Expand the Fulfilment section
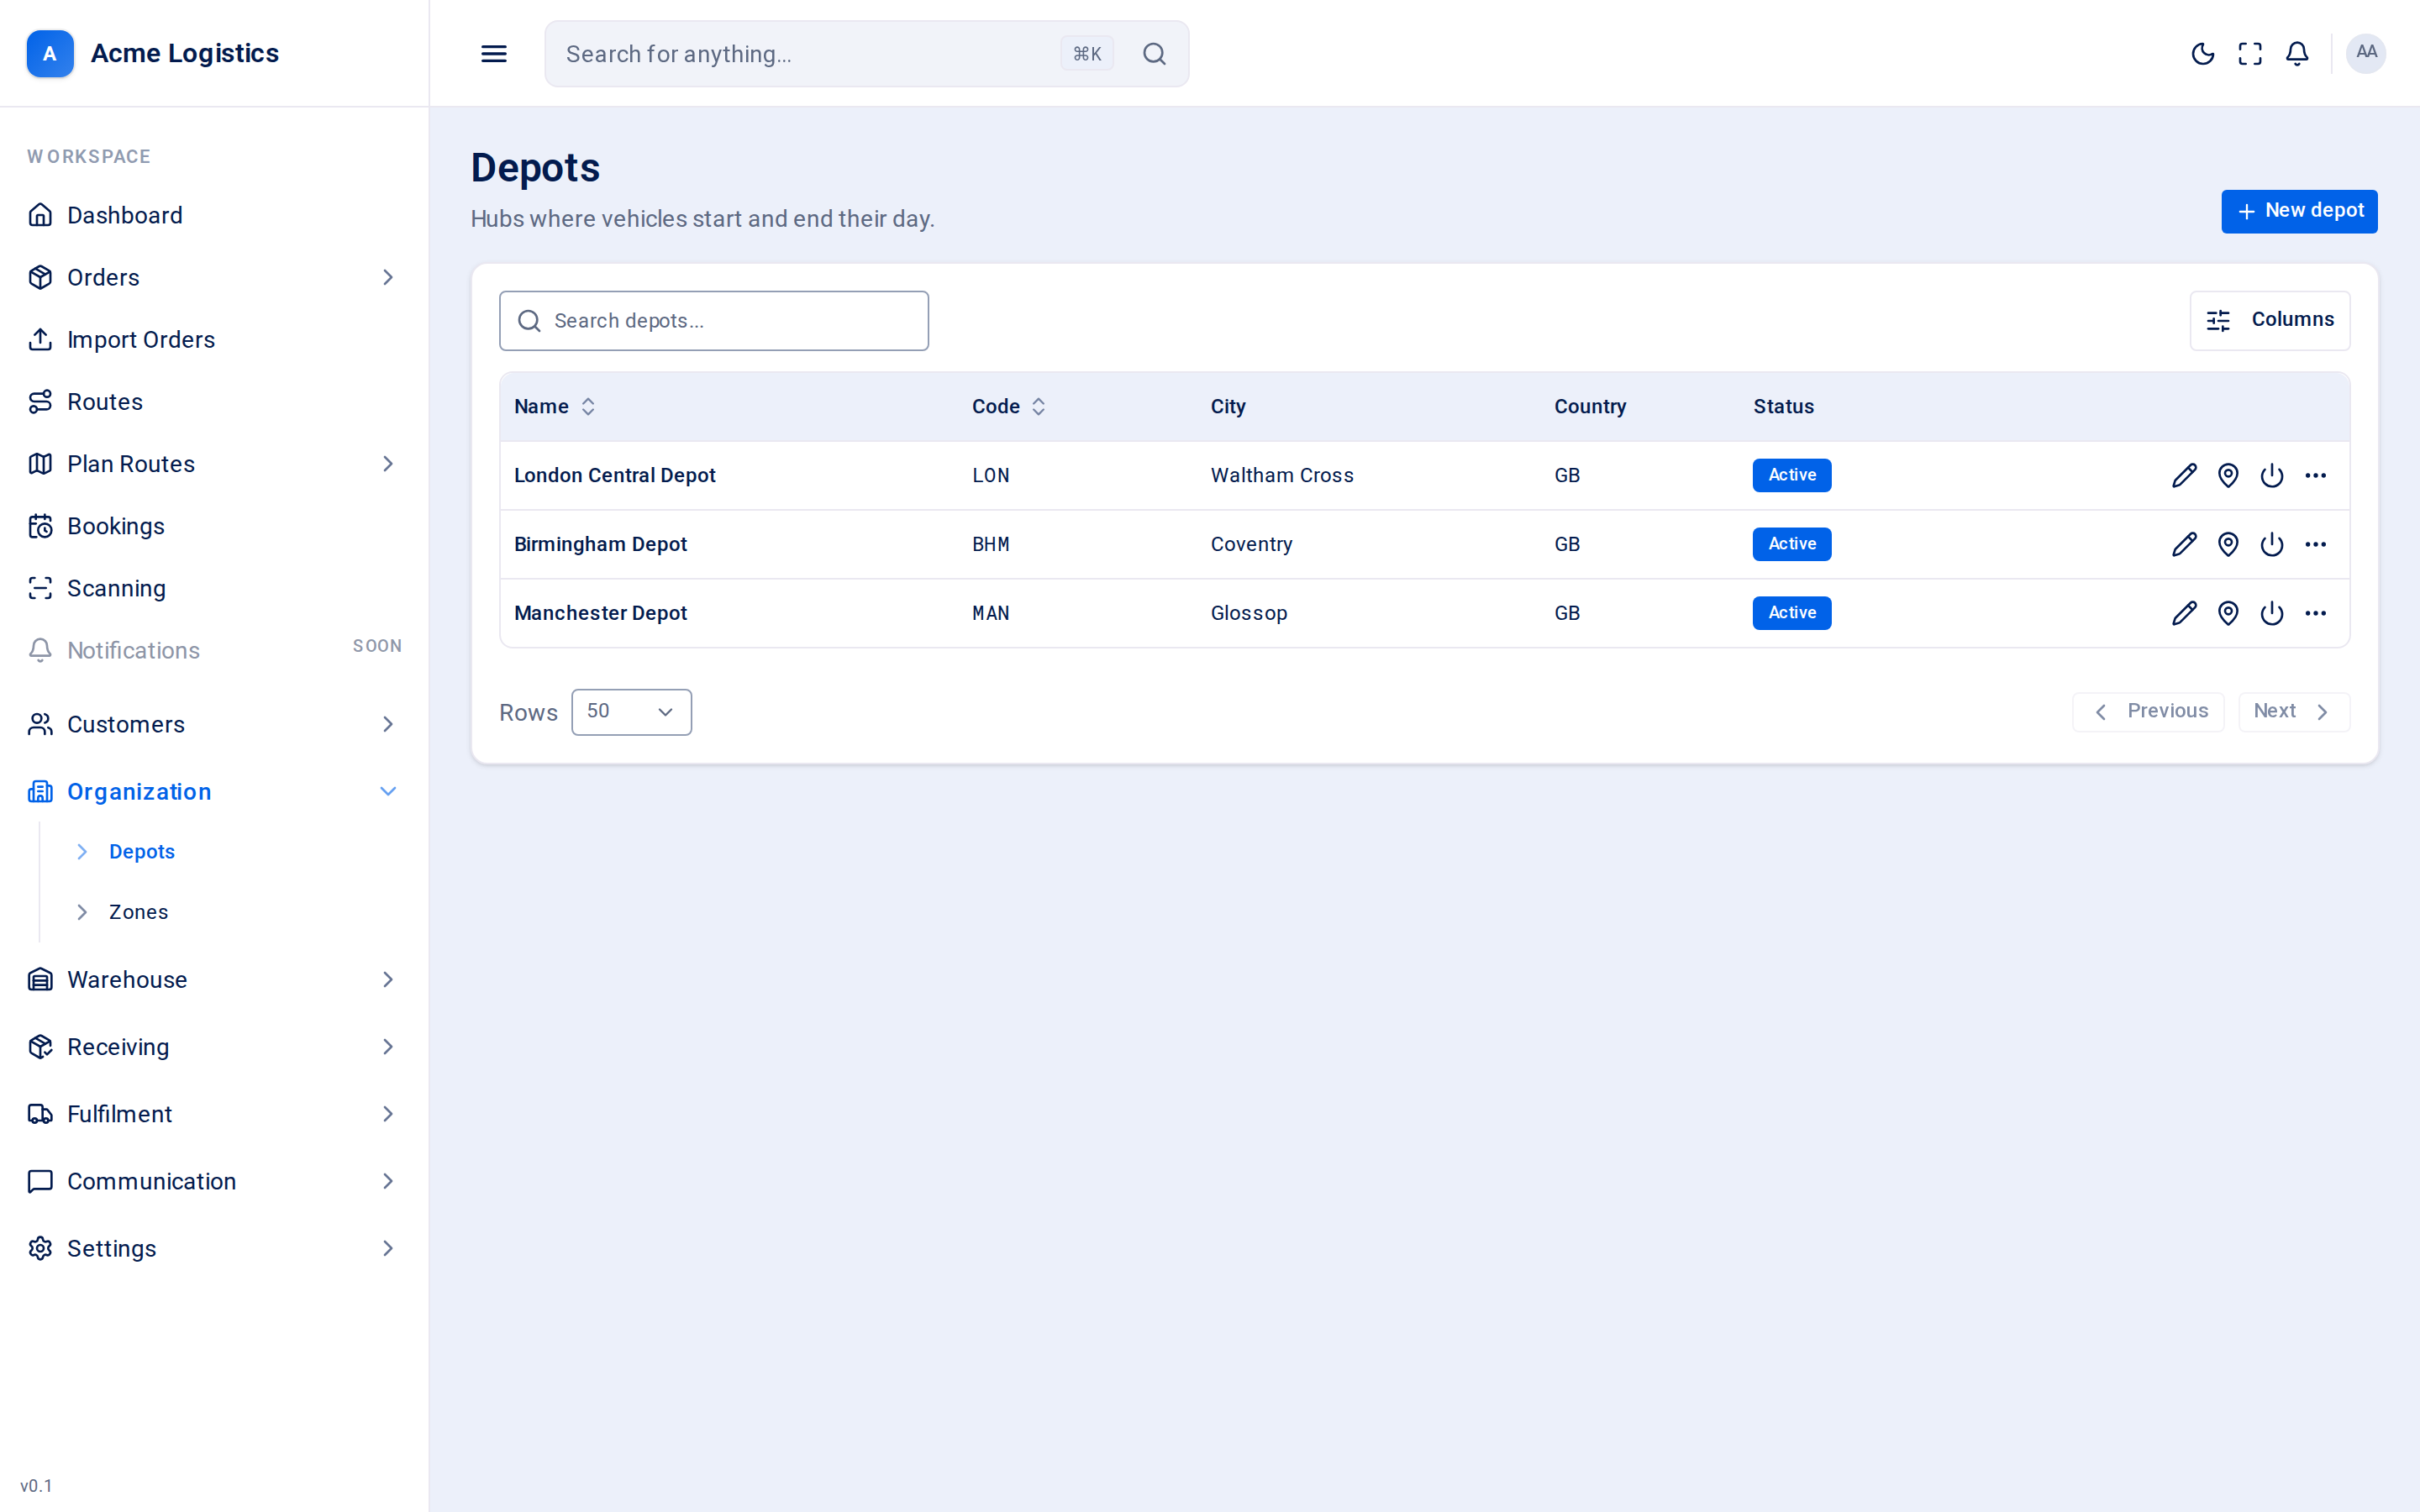Image resolution: width=2420 pixels, height=1512 pixels. pos(214,1114)
